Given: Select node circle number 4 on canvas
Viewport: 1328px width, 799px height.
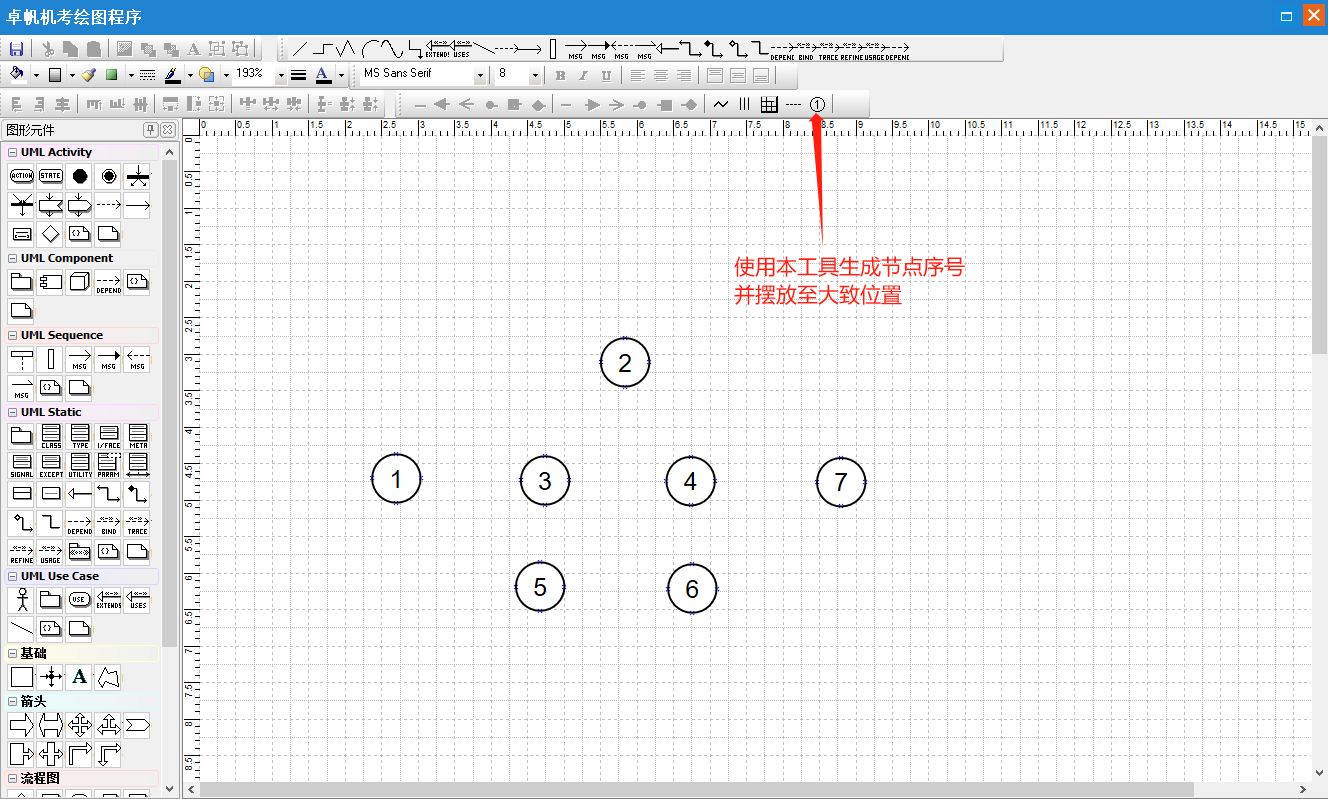Looking at the screenshot, I should pos(690,481).
